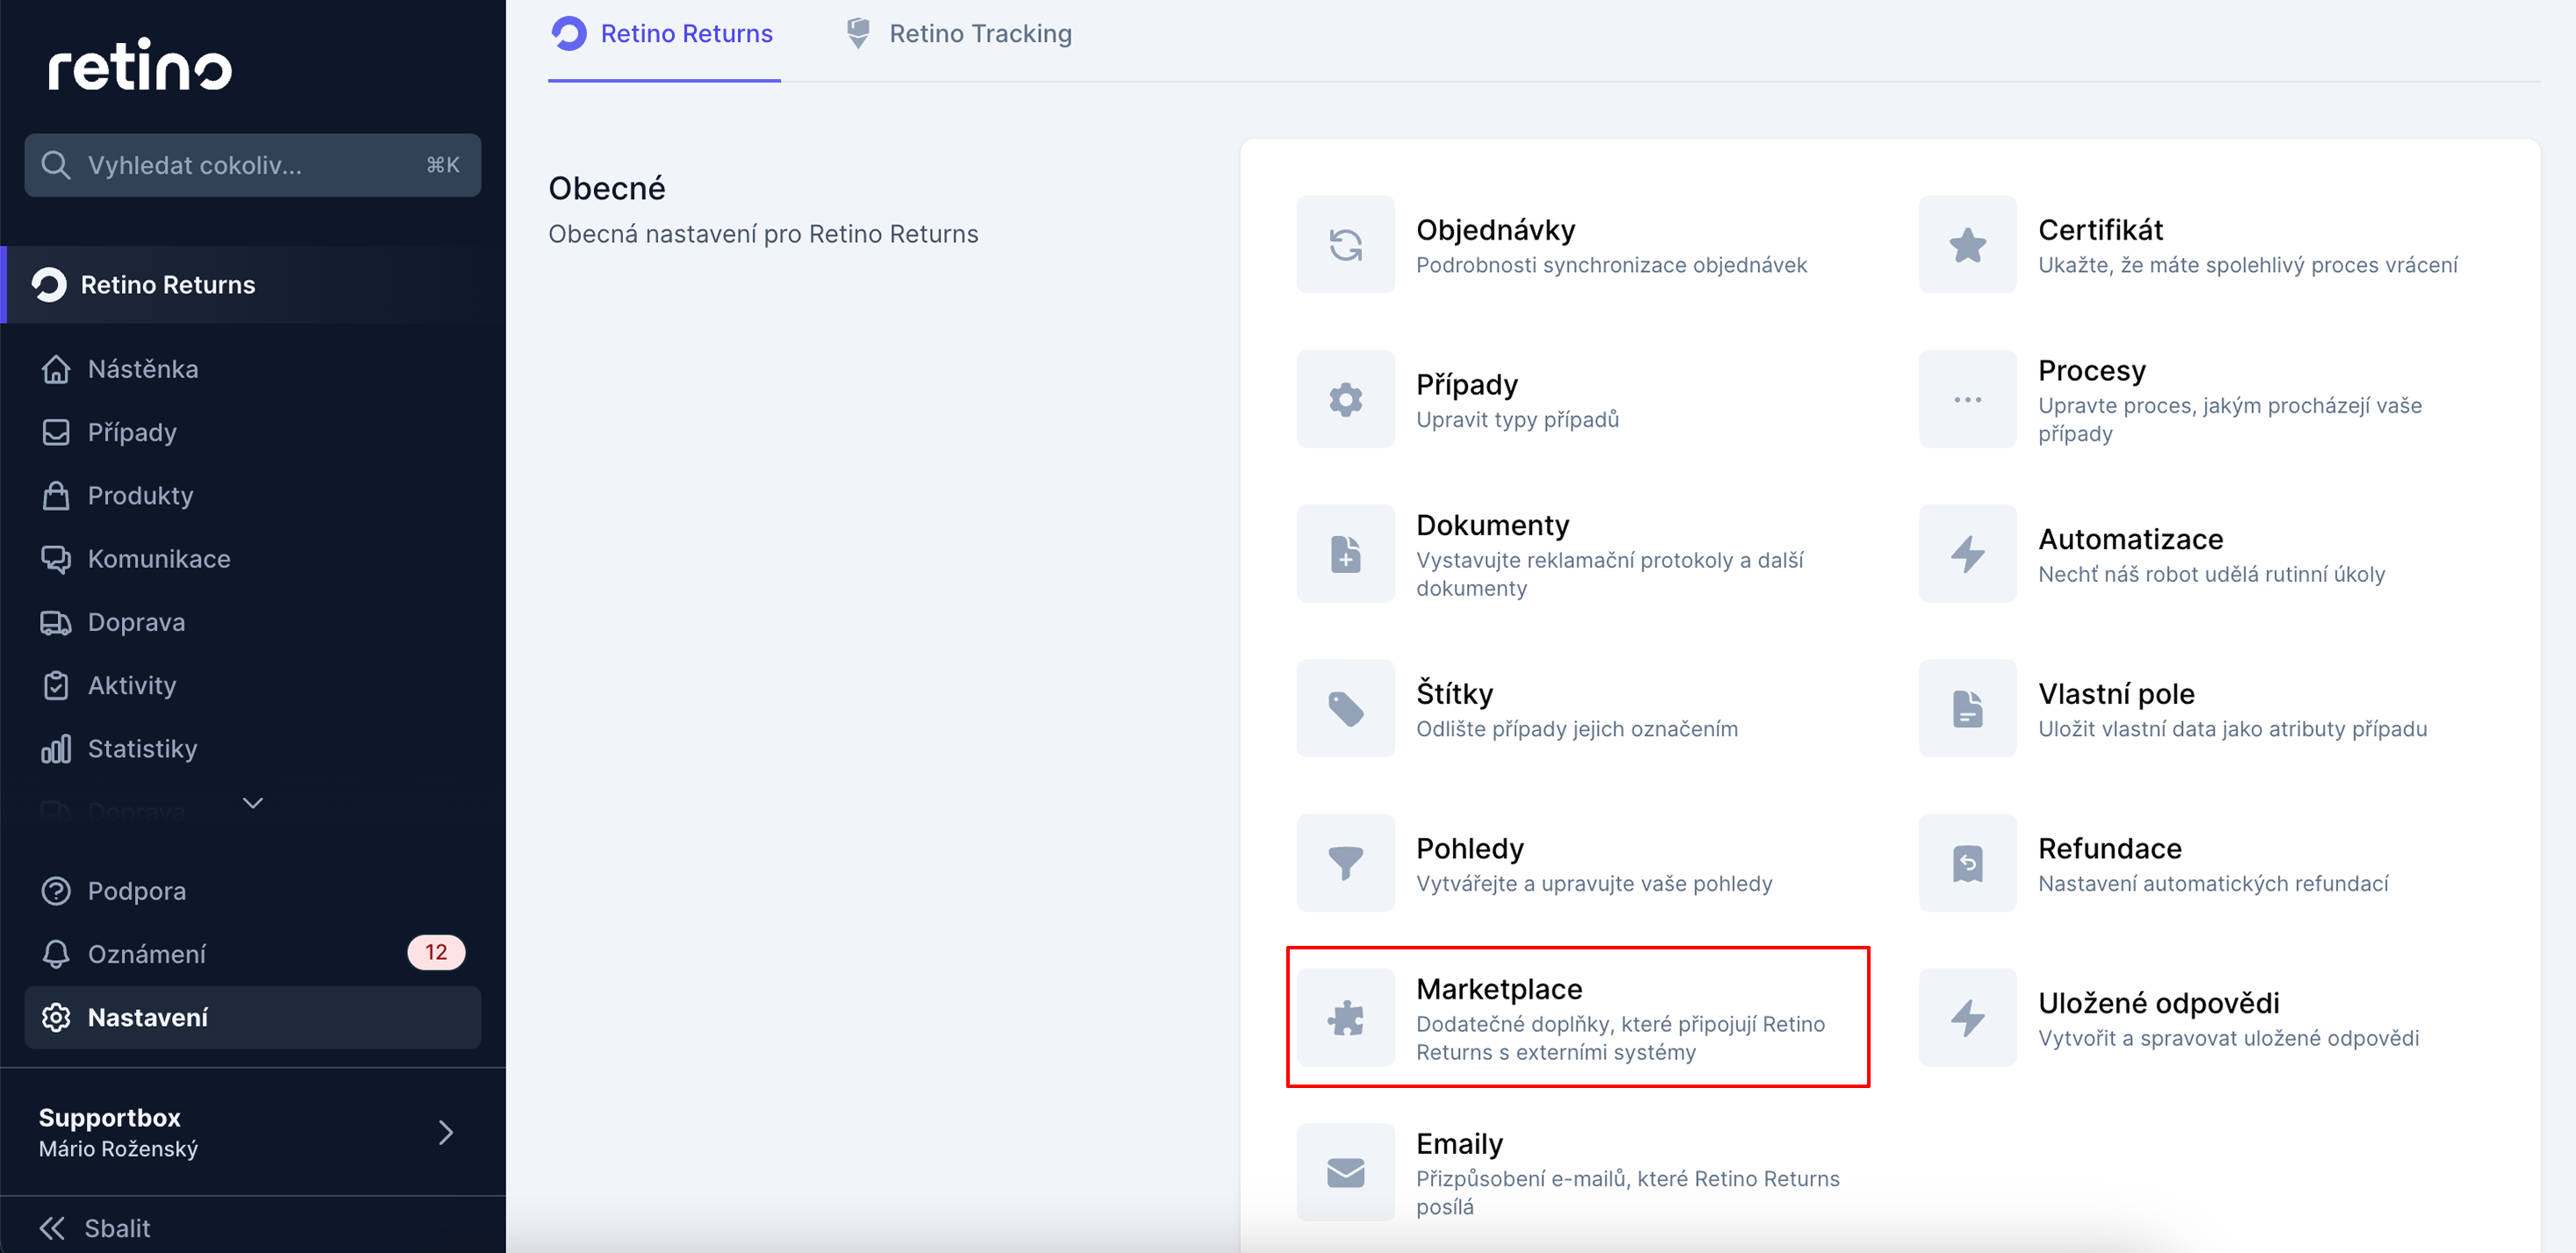Click the Komunikace chat bubbles icon
2576x1253 pixels.
coord(56,559)
